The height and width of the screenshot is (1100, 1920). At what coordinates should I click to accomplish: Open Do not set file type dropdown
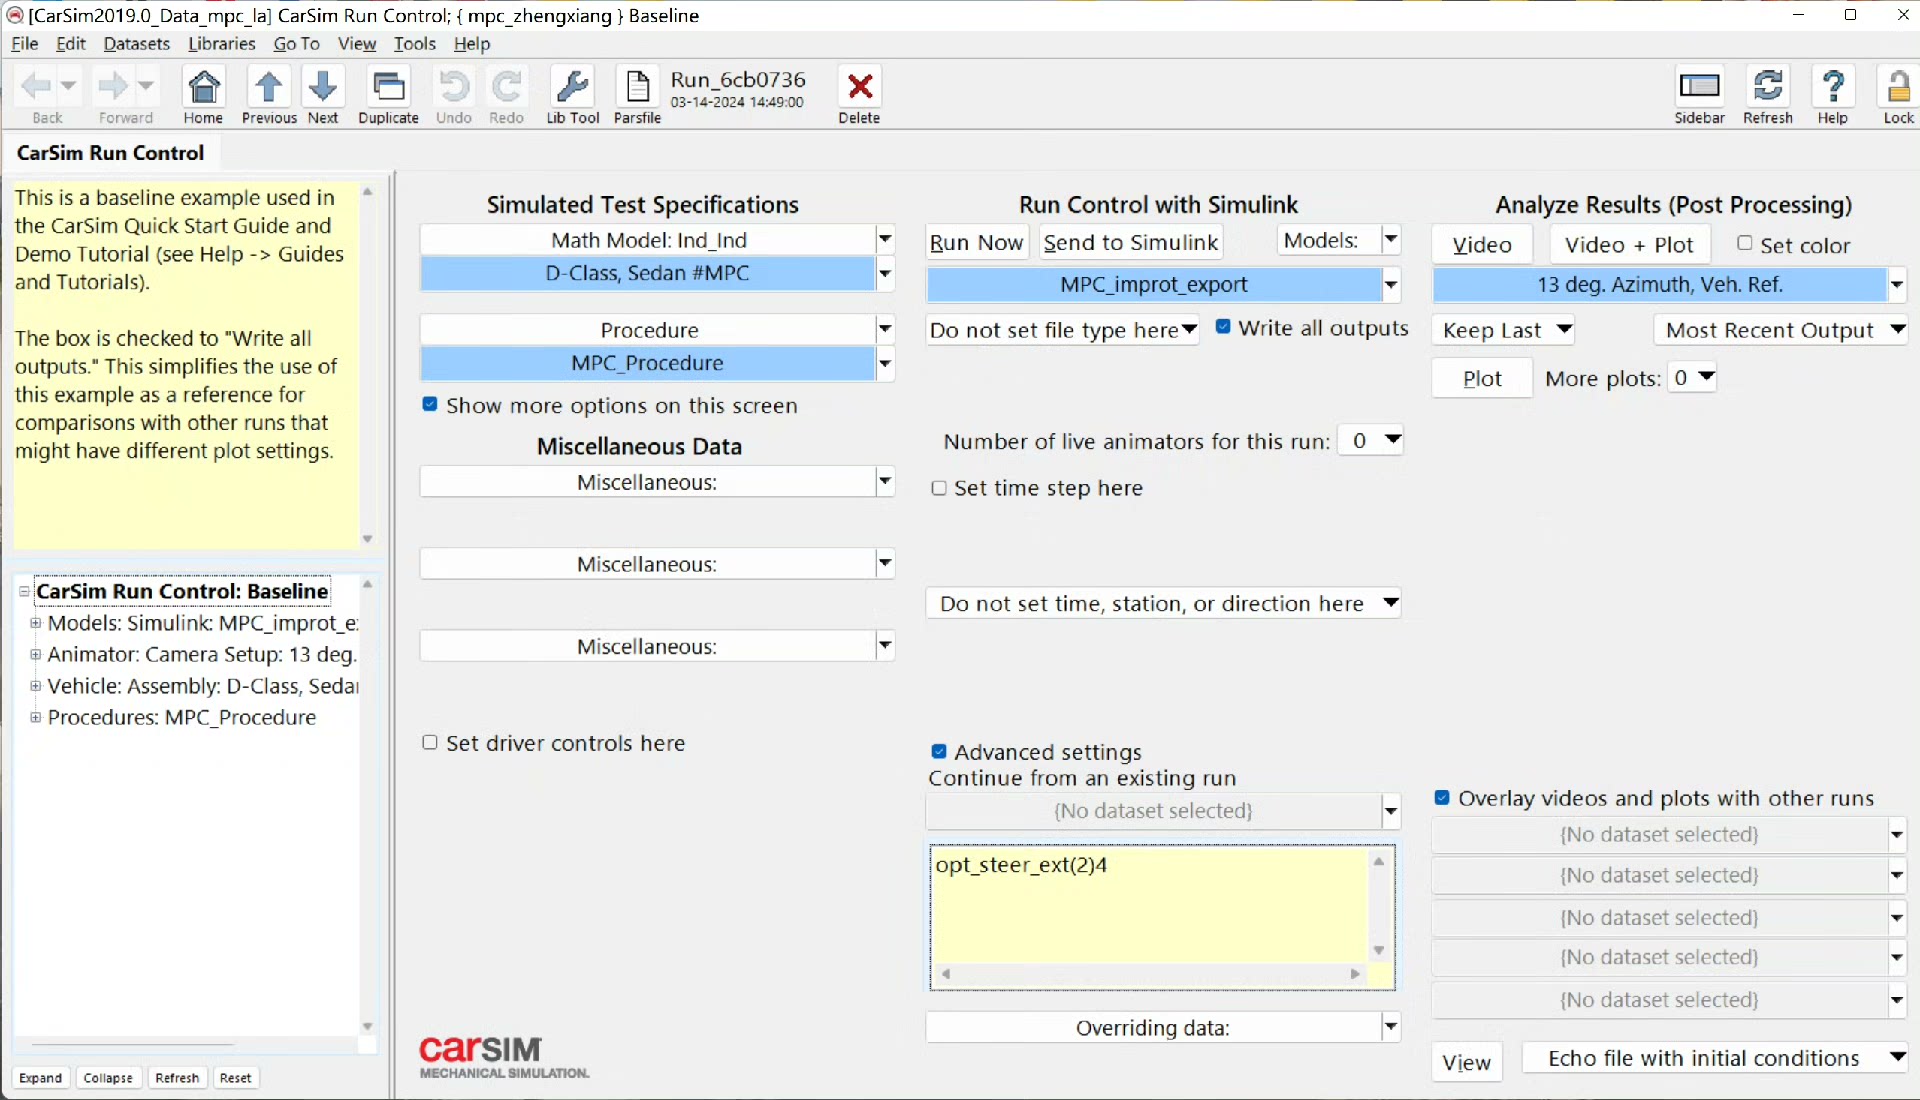(1062, 330)
